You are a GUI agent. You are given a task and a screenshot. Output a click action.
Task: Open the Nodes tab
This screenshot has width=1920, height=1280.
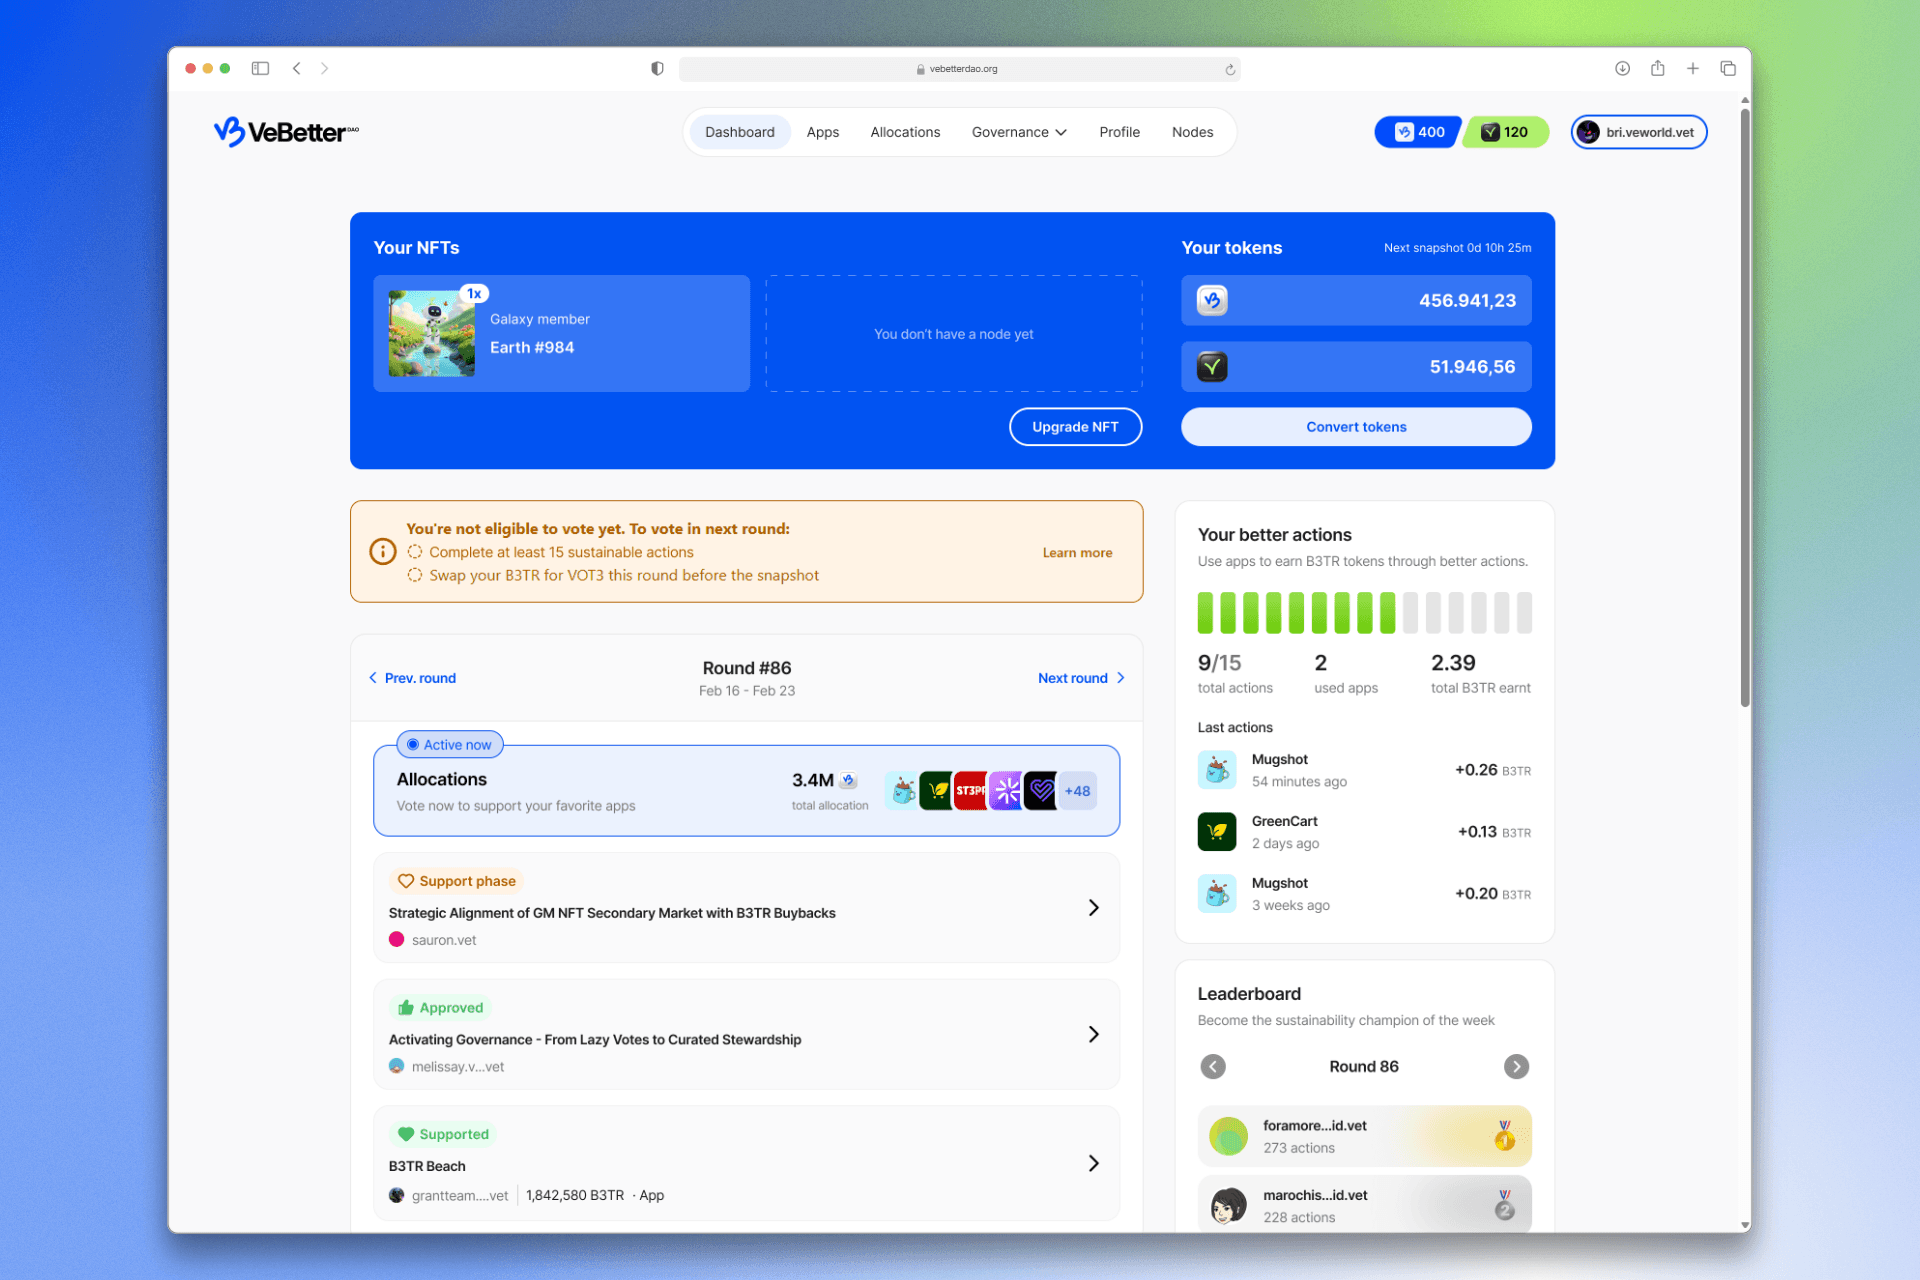pos(1192,132)
